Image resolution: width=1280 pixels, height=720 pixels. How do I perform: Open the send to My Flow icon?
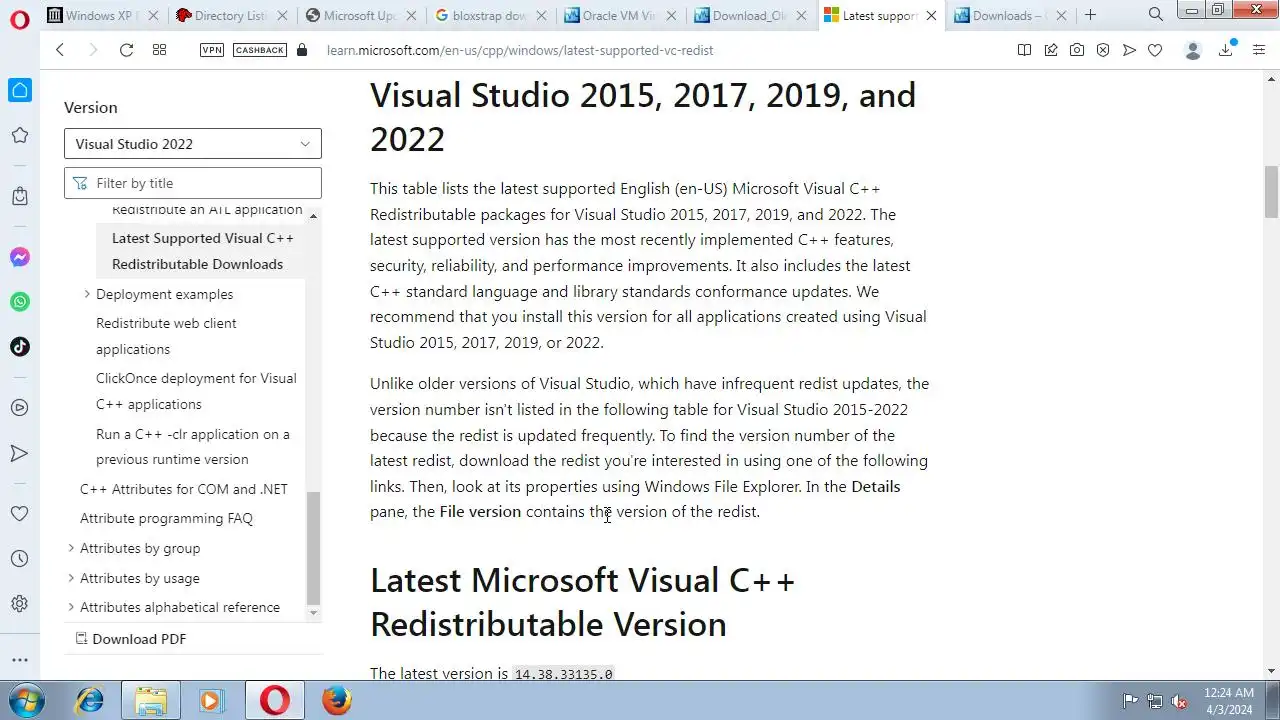1129,50
